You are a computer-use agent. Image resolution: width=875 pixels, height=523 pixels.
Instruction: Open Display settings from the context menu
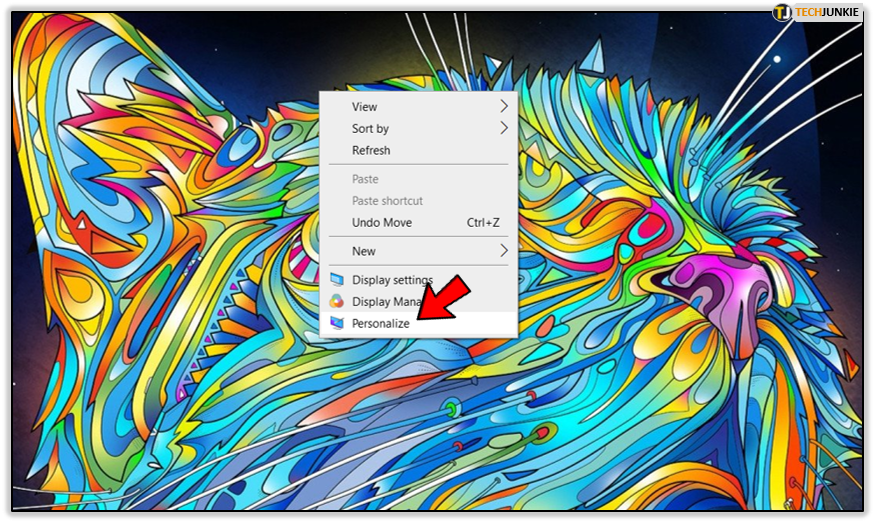[419, 280]
